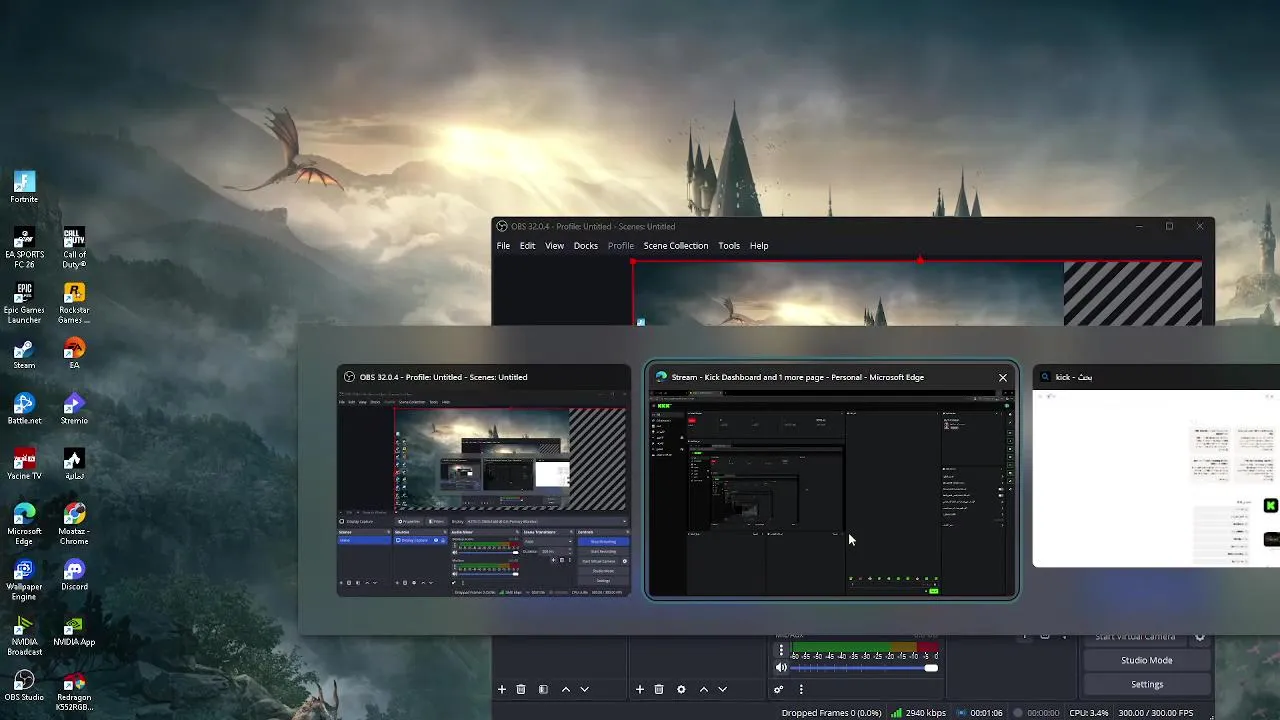Click the EA app desktop shortcut

point(74,354)
